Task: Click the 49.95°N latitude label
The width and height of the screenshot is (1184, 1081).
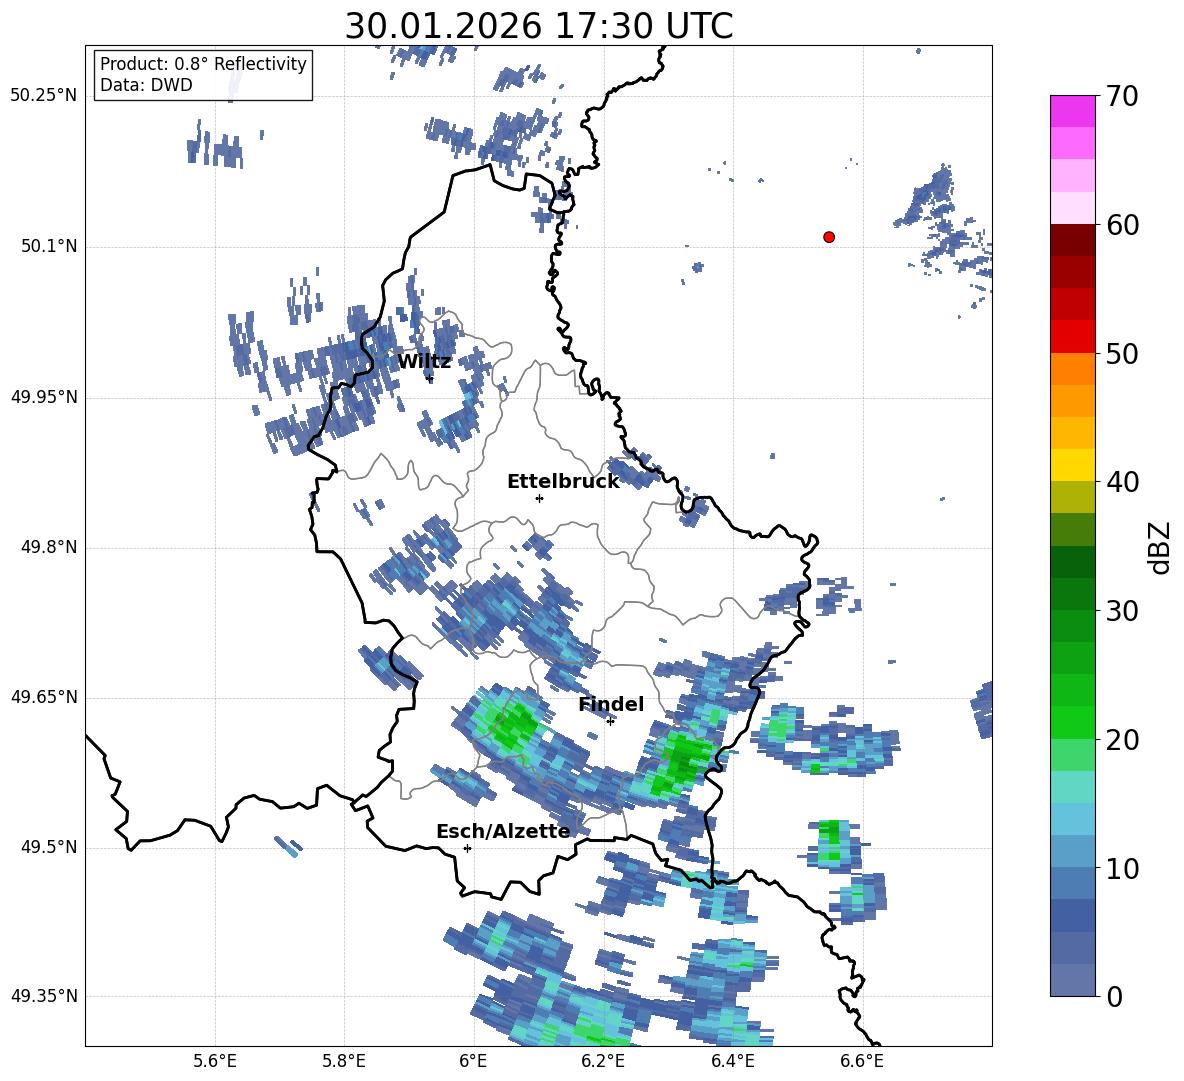Action: [44, 397]
